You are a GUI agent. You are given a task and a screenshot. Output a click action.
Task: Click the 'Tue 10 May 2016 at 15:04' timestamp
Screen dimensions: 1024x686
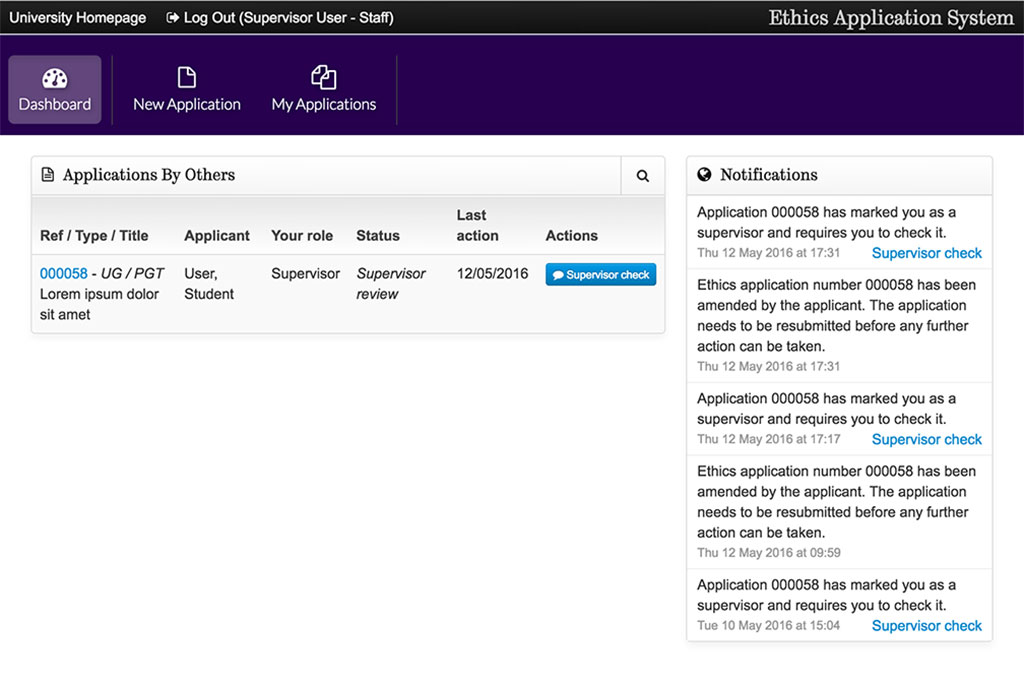pyautogui.click(x=769, y=626)
